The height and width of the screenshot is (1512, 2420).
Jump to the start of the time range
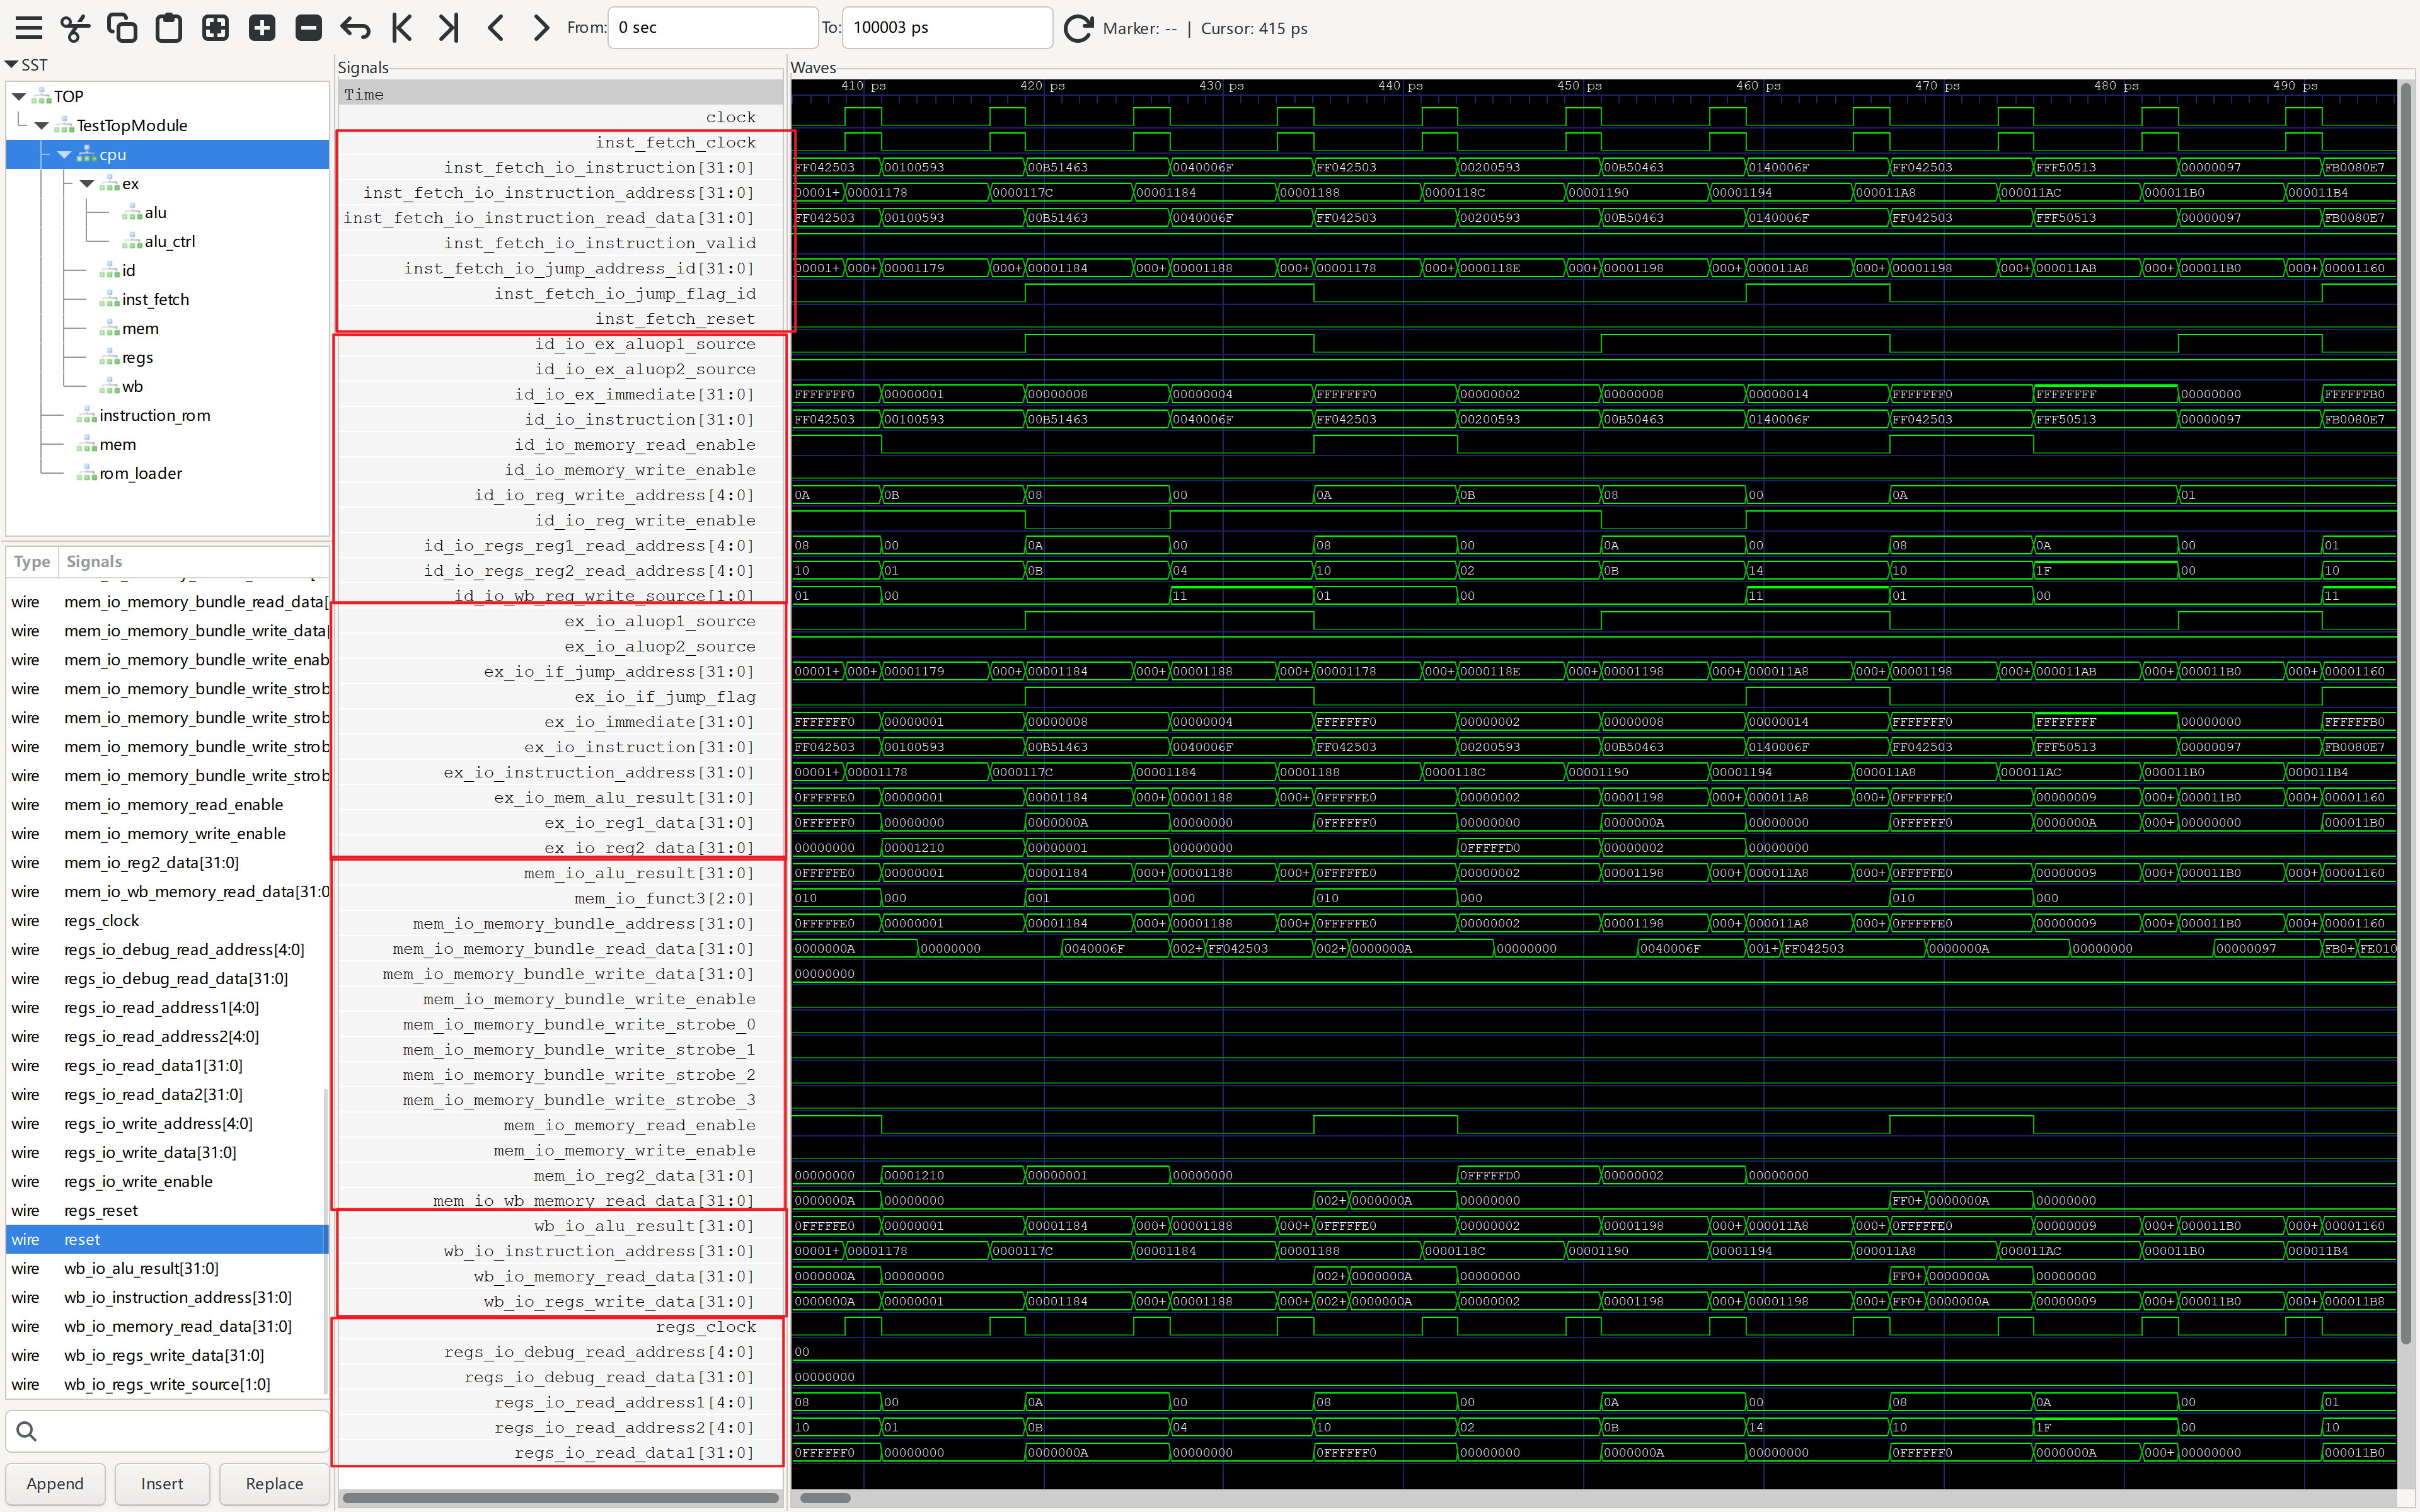point(402,27)
